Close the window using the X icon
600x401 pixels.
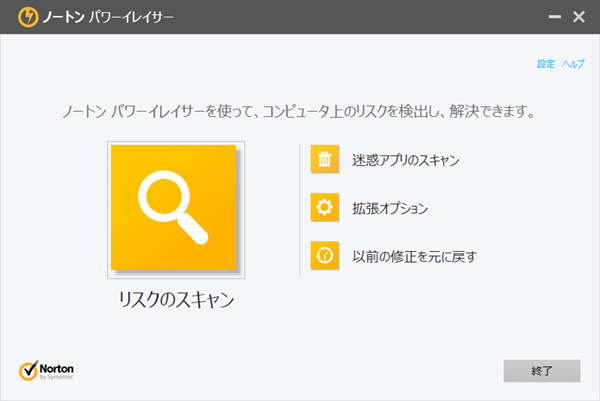click(x=579, y=17)
